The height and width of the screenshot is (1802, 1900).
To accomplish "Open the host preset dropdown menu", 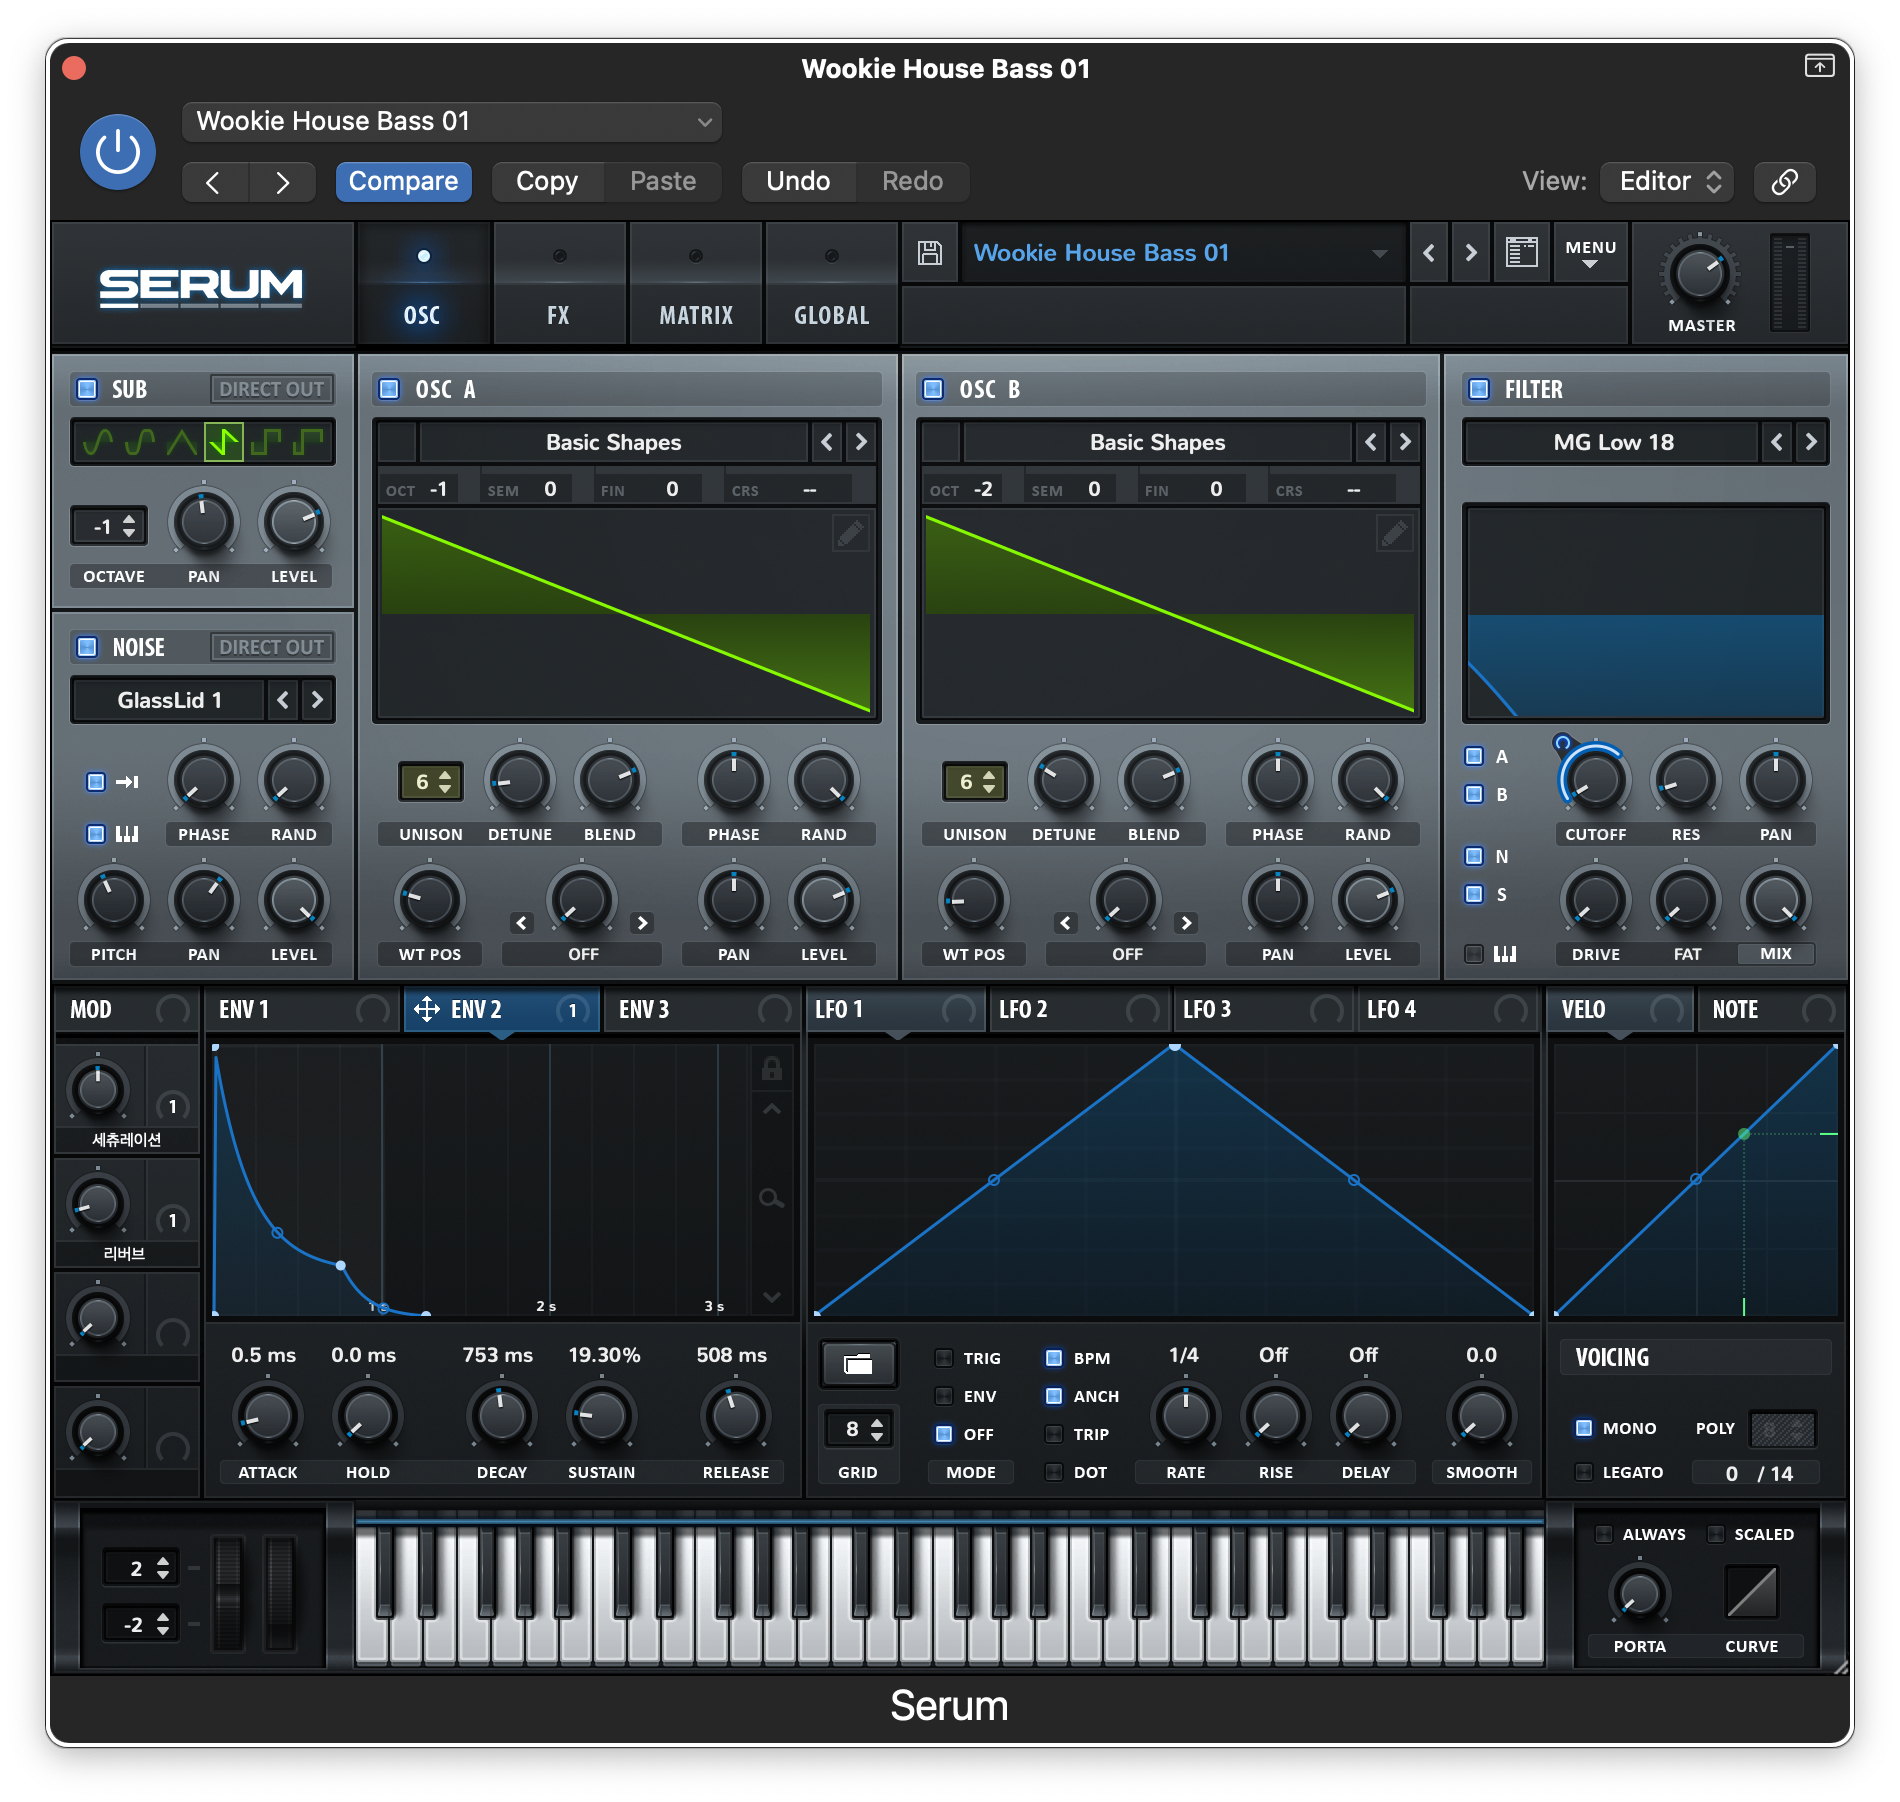I will (x=452, y=122).
